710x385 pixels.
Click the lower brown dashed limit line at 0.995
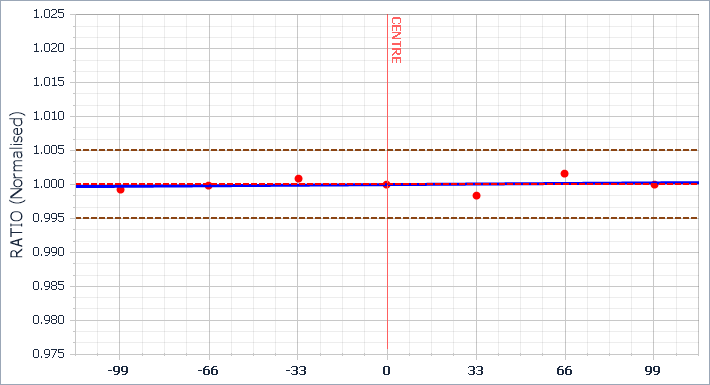(387, 218)
